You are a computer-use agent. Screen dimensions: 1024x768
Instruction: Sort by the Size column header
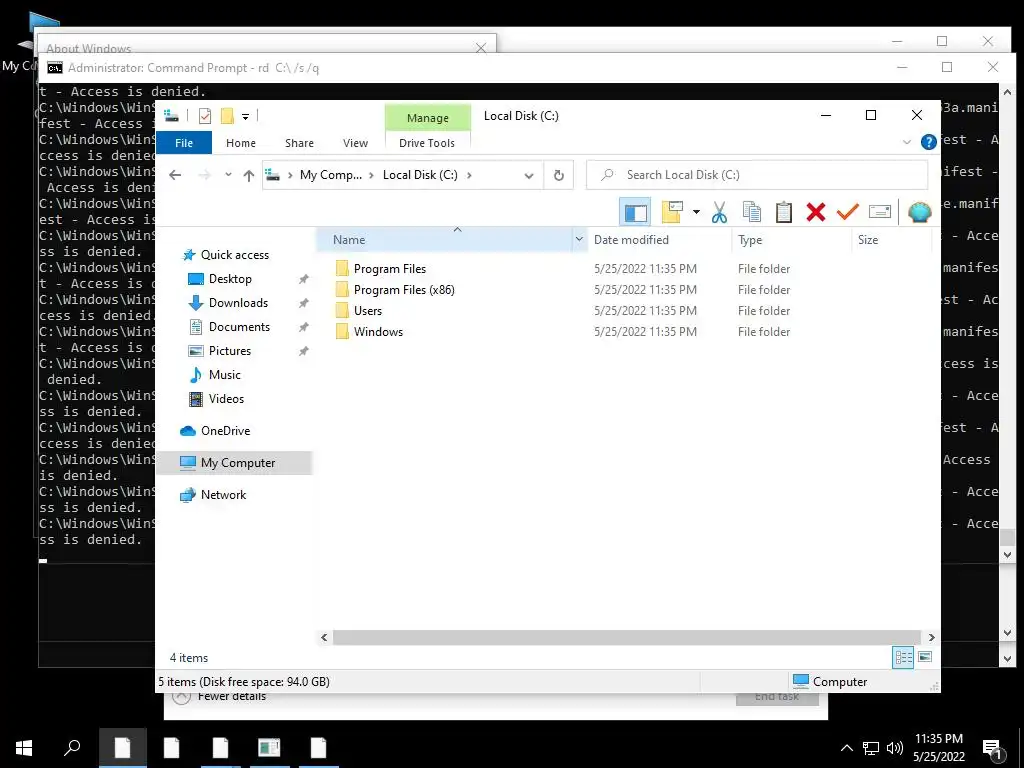pyautogui.click(x=892, y=240)
